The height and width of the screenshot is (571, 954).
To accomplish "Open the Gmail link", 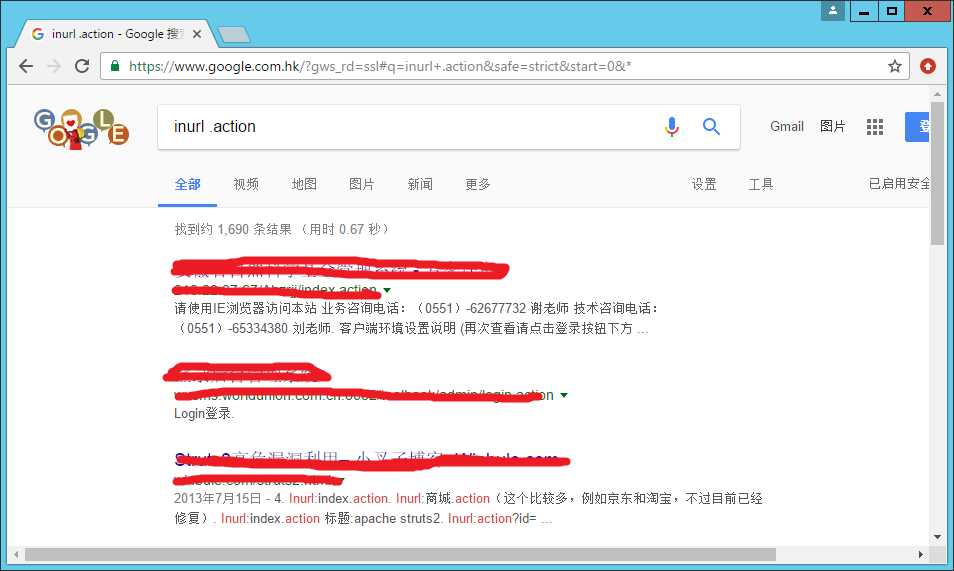I will pos(787,126).
